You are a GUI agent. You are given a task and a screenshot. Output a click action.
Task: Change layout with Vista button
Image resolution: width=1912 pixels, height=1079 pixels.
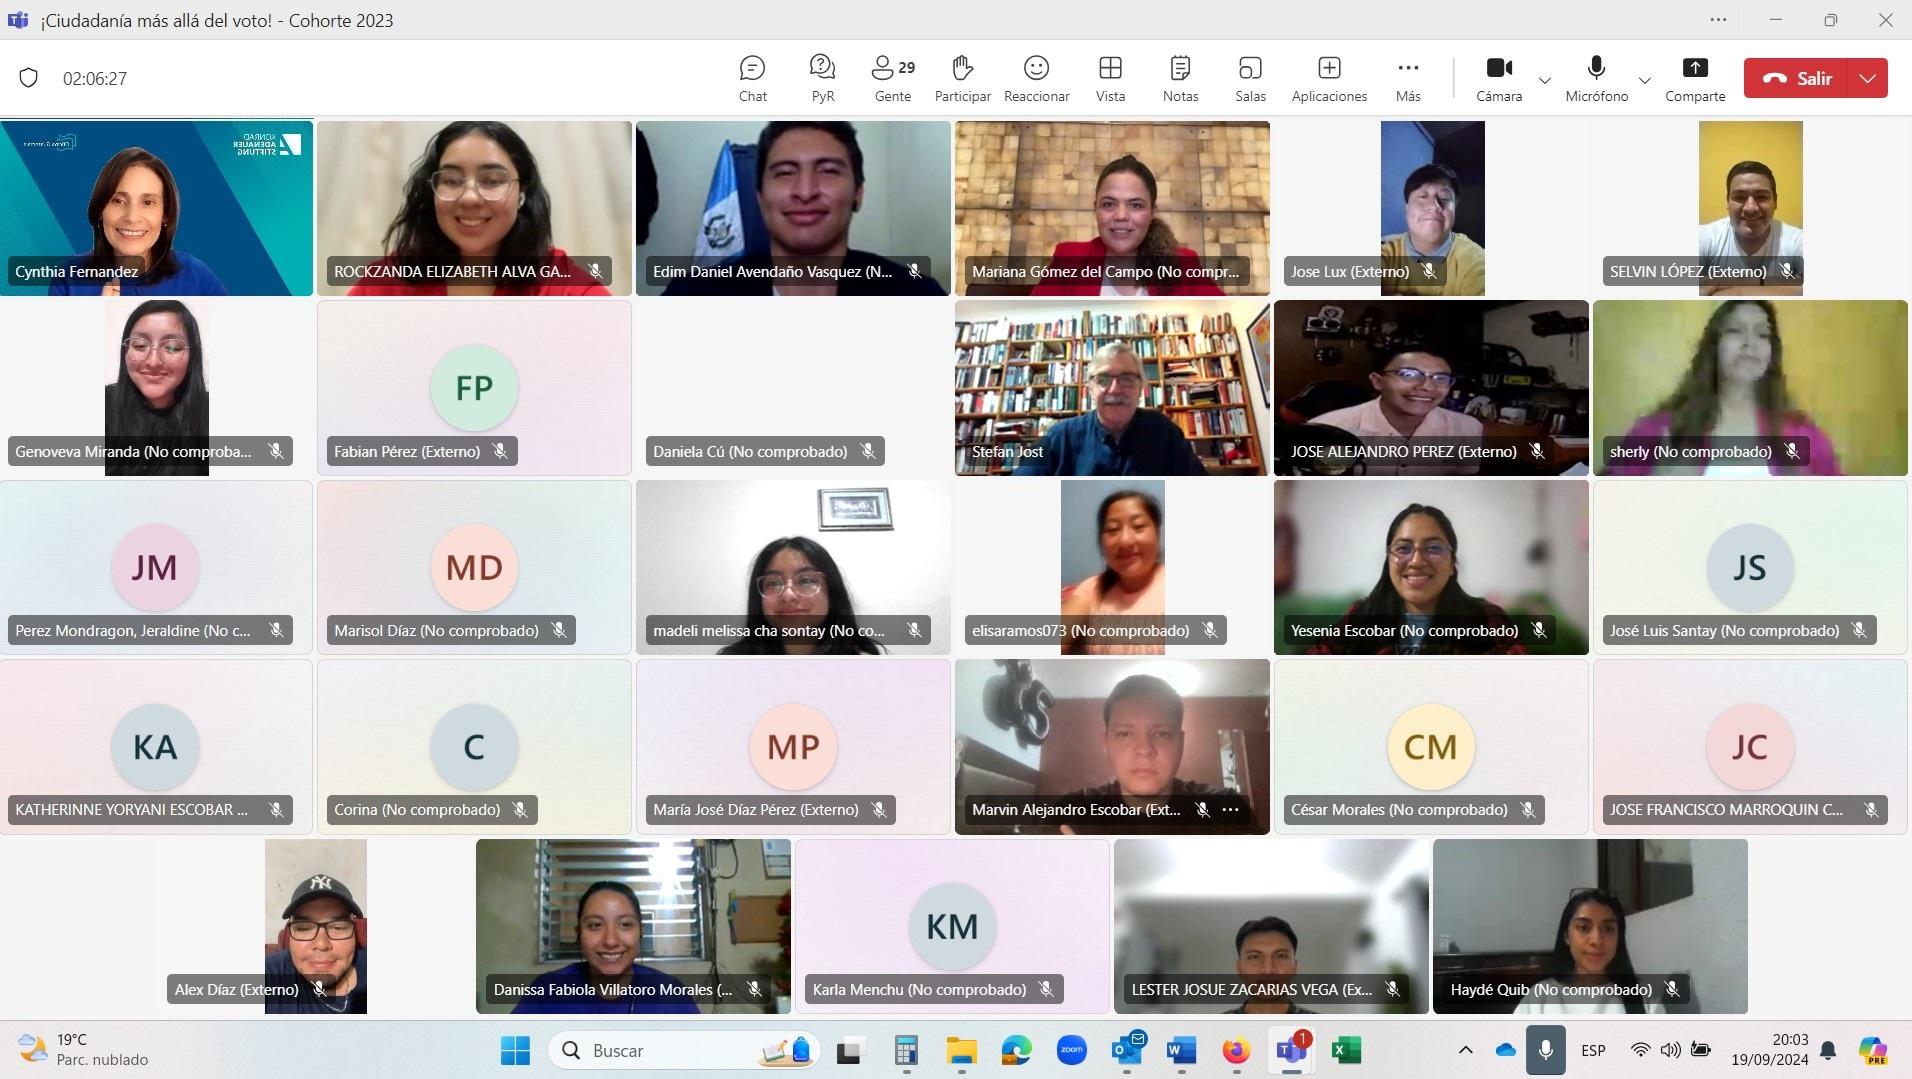pyautogui.click(x=1110, y=78)
